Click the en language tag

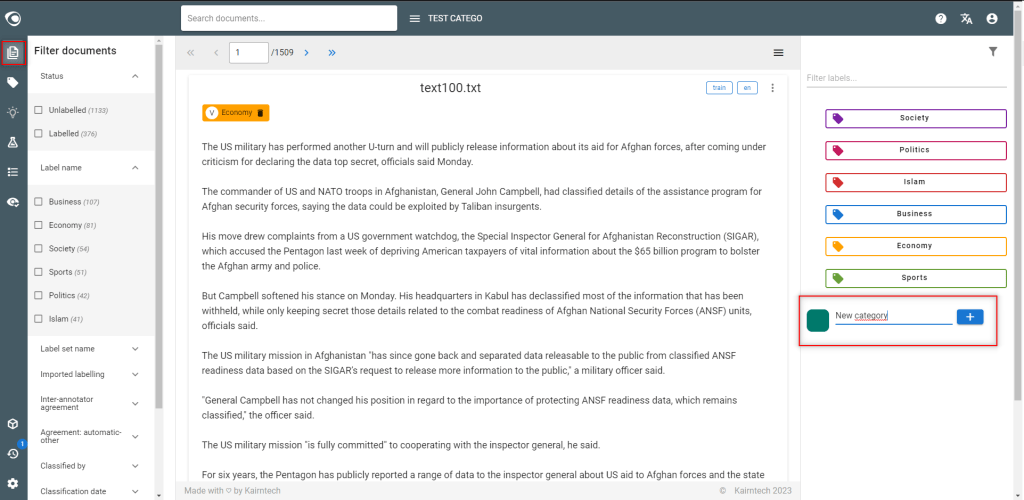[747, 87]
